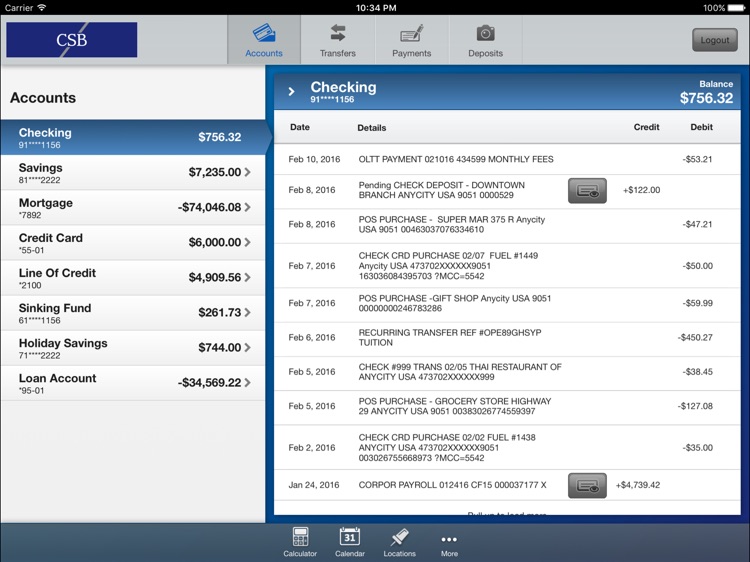Select the Sinking Fund name
This screenshot has height=562, width=750.
55,308
